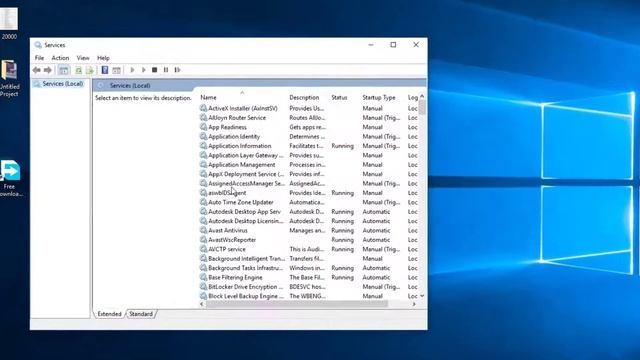Click the Services (Local) header icon
The height and width of the screenshot is (360, 640).
pyautogui.click(x=101, y=85)
